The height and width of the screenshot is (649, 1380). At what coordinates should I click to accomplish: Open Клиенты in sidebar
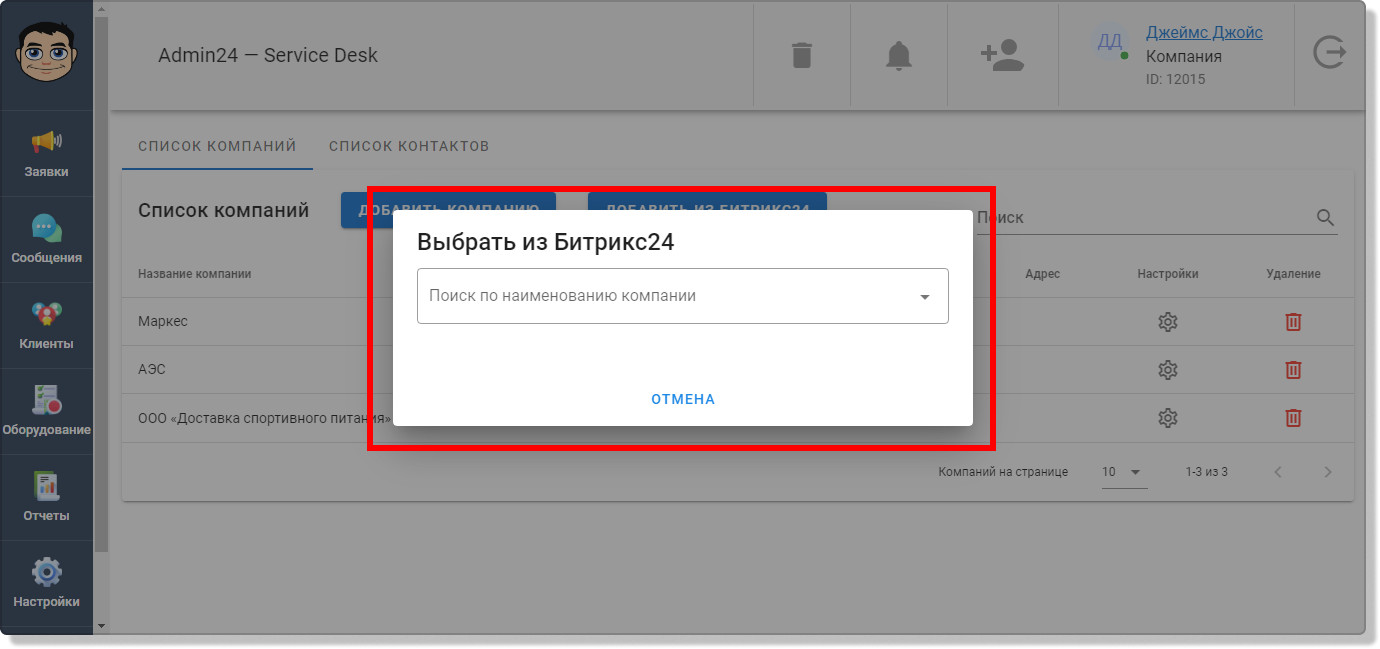(x=47, y=326)
